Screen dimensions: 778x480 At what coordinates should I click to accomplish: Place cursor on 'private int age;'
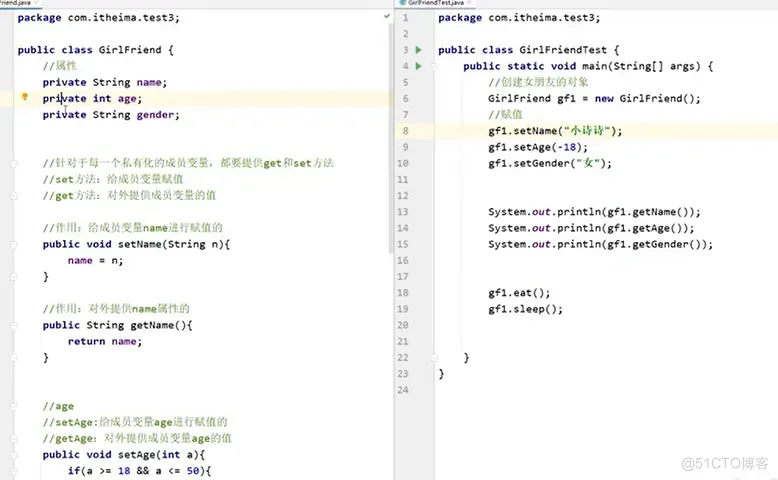click(92, 98)
